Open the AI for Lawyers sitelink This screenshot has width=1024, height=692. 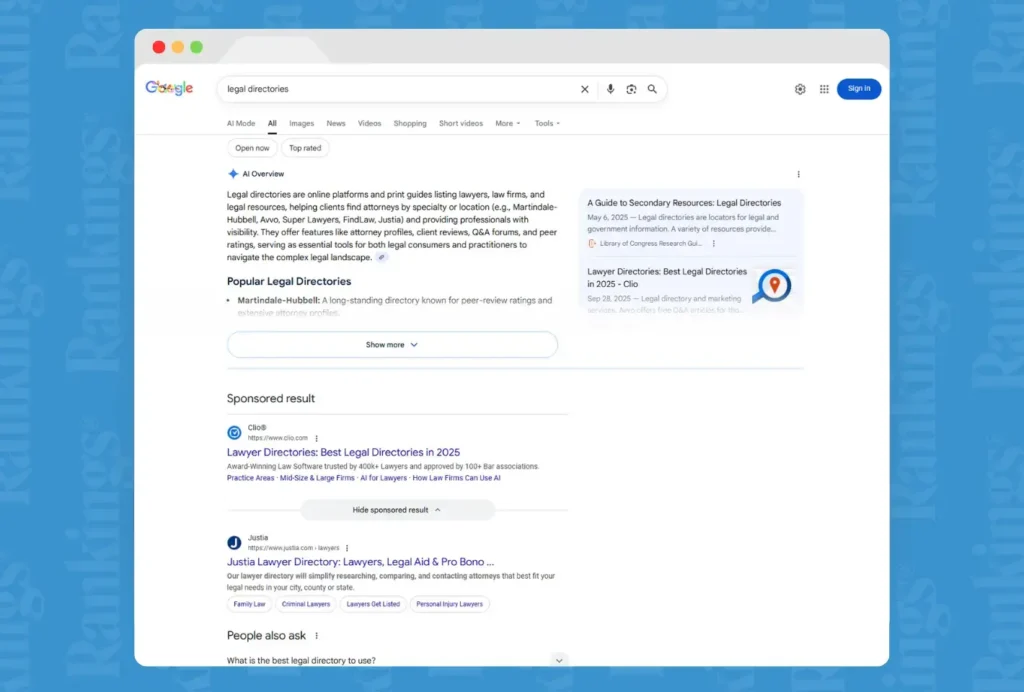pyautogui.click(x=383, y=478)
